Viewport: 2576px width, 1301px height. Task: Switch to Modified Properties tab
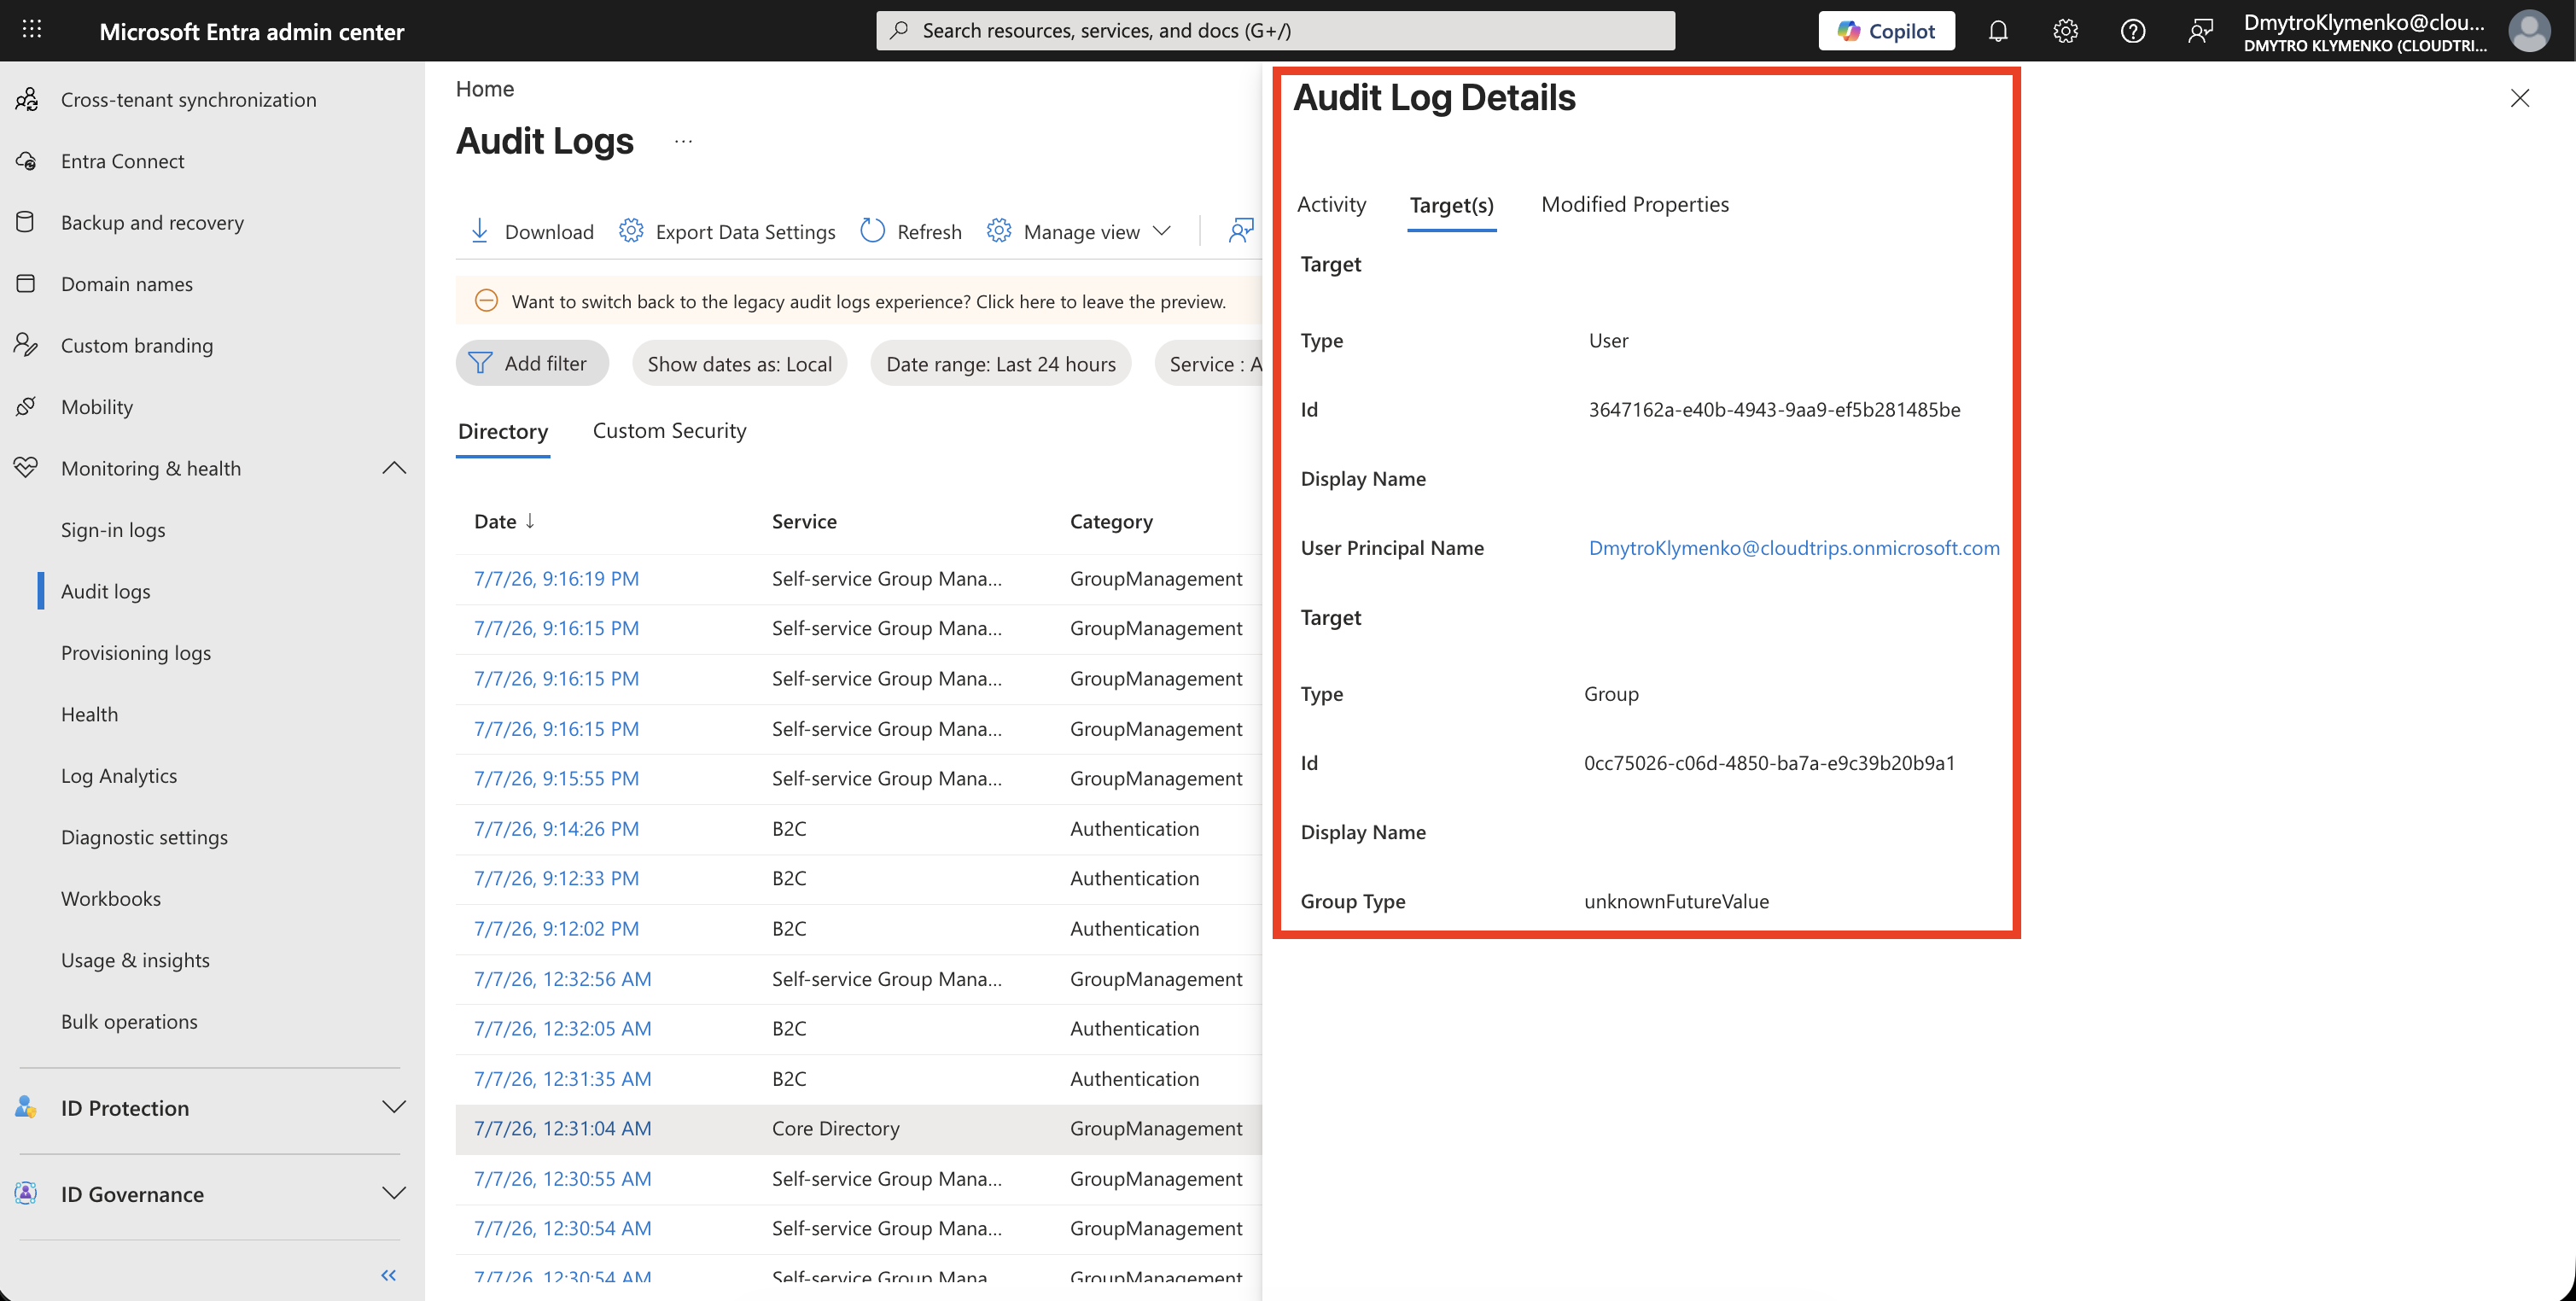coord(1634,204)
